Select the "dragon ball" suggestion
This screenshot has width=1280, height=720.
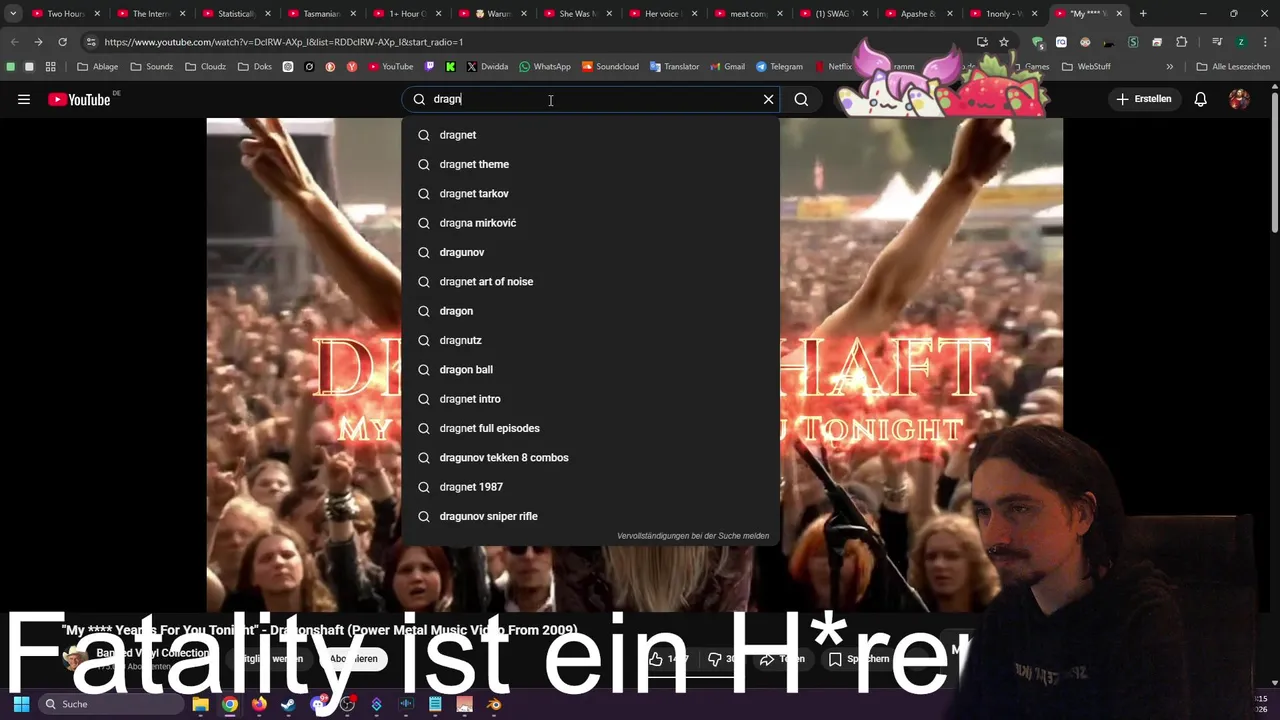[590, 369]
